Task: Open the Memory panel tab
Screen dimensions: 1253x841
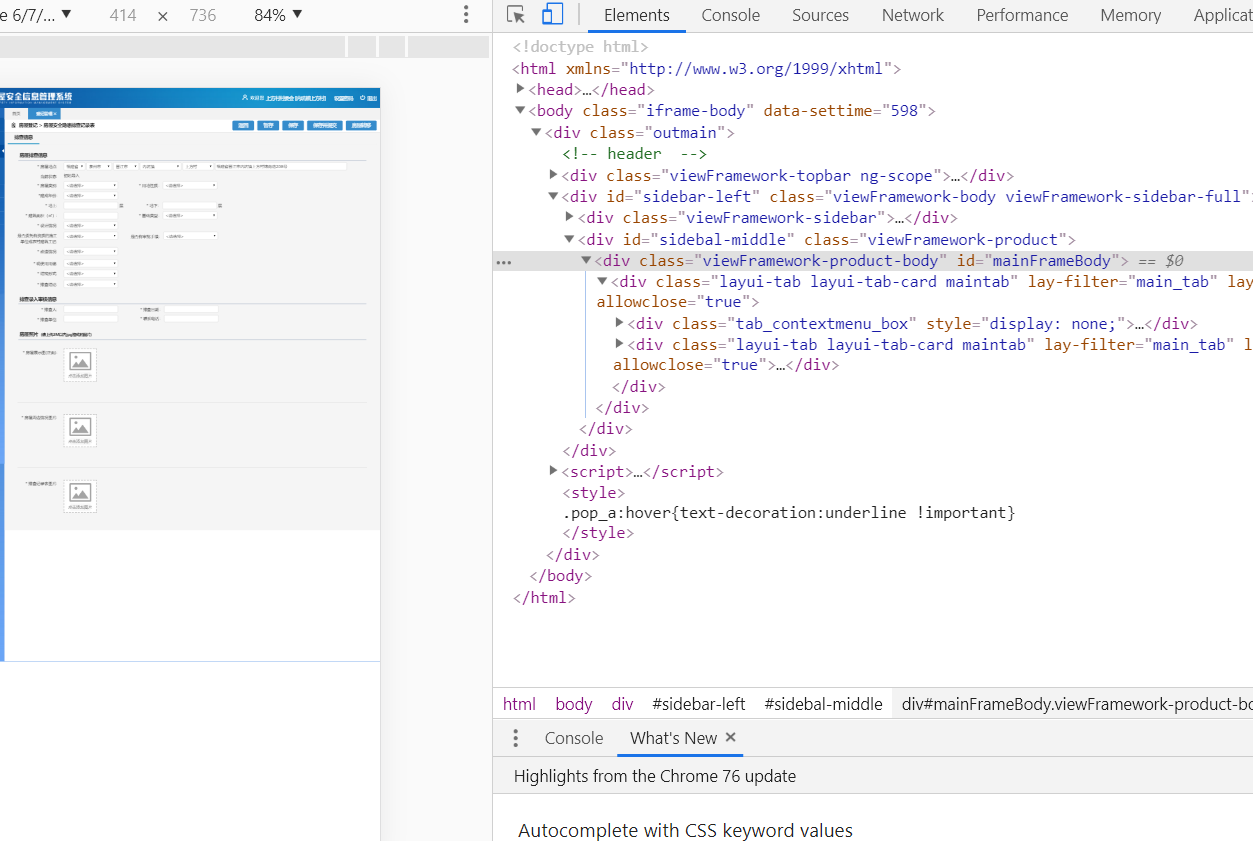Action: click(1130, 15)
